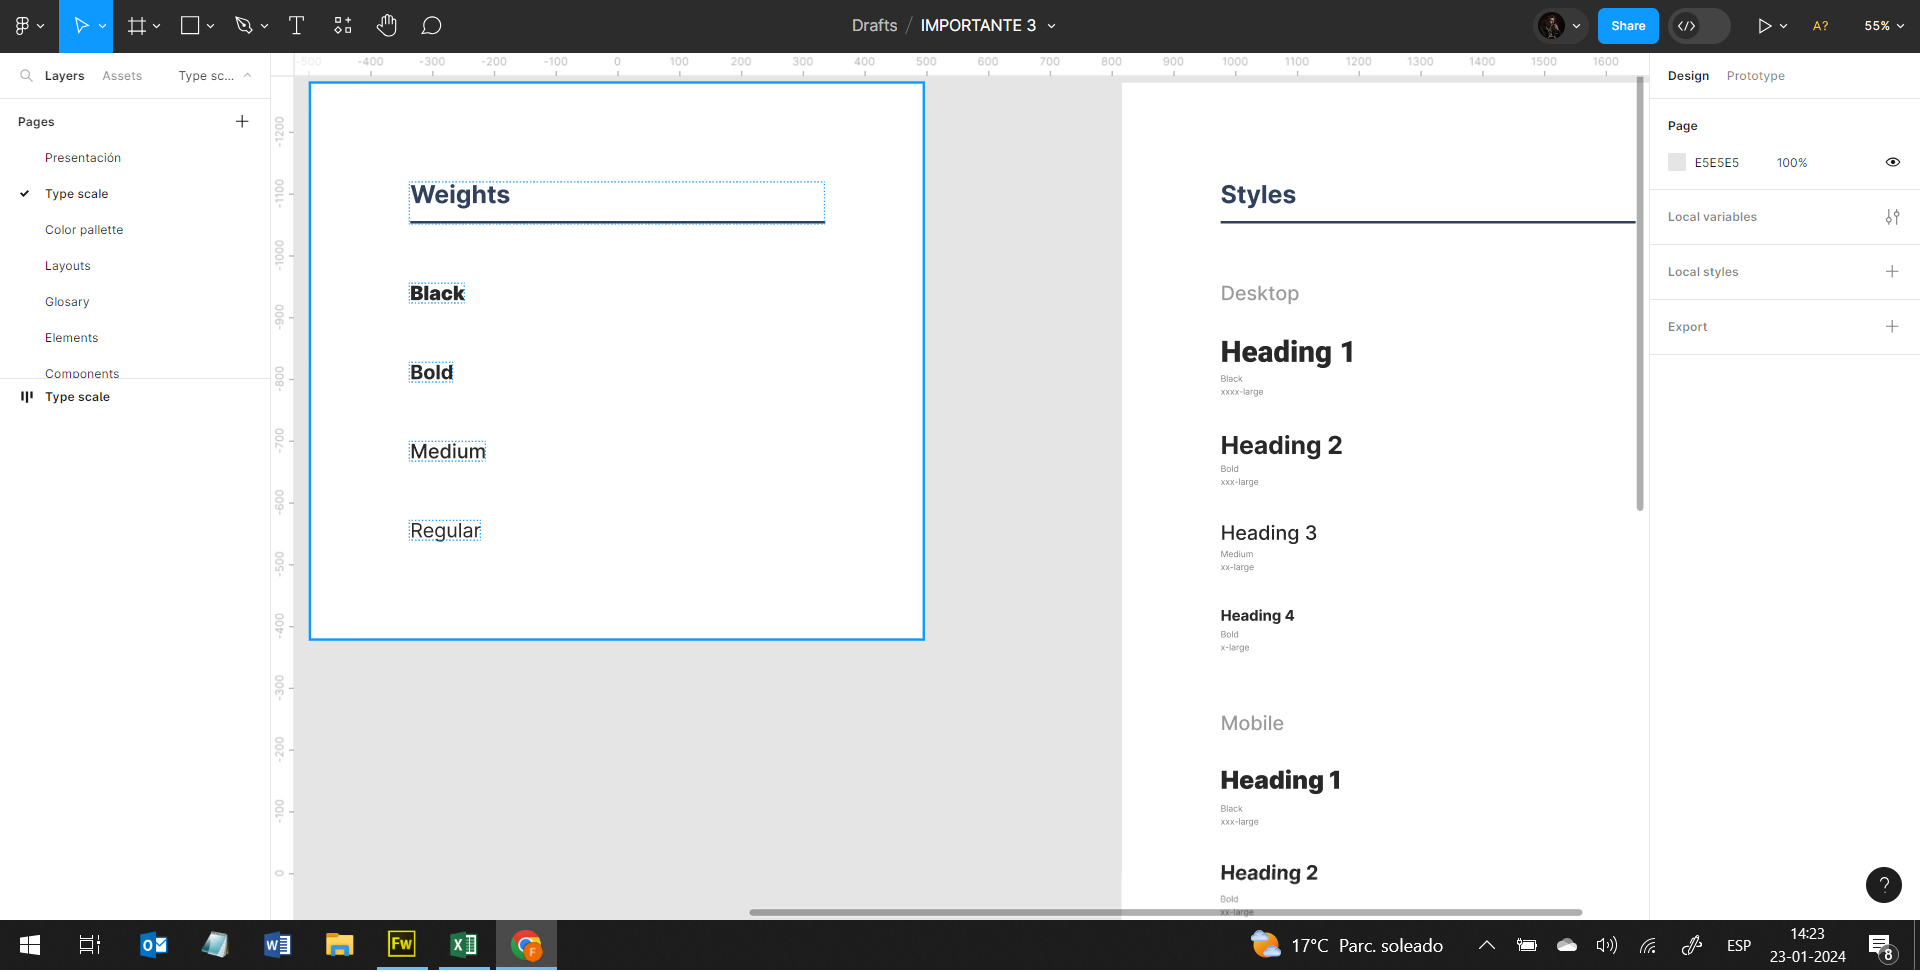This screenshot has height=972, width=1920.
Task: Toggle page background color visibility eye
Action: tap(1892, 162)
